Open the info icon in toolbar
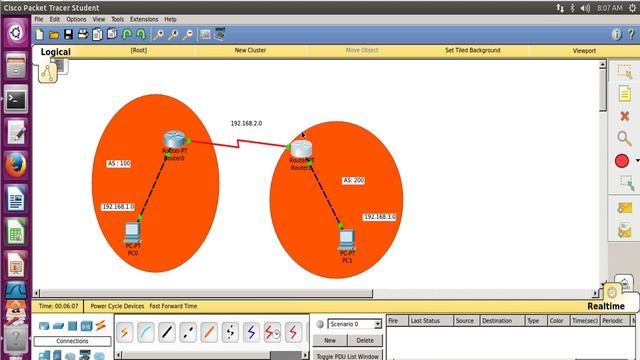 coord(617,35)
